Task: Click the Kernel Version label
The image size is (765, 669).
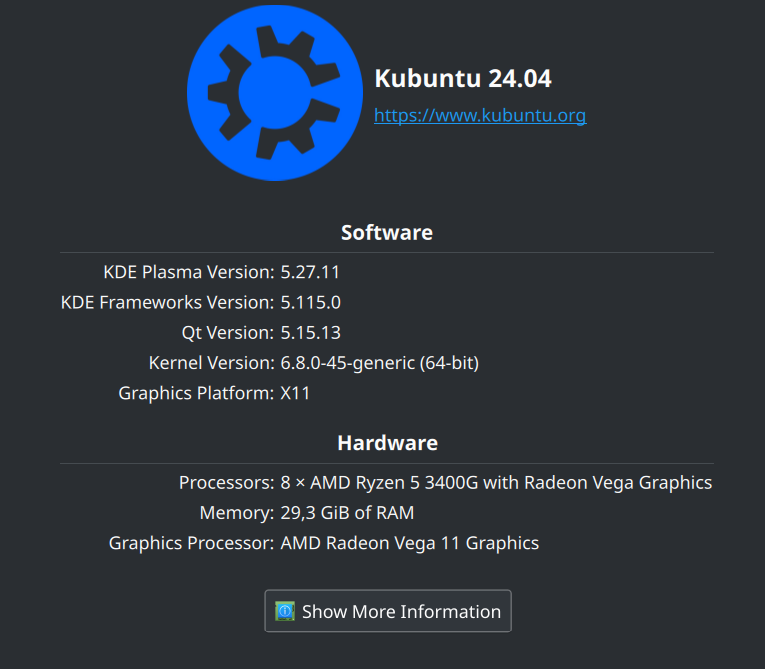Action: 212,363
